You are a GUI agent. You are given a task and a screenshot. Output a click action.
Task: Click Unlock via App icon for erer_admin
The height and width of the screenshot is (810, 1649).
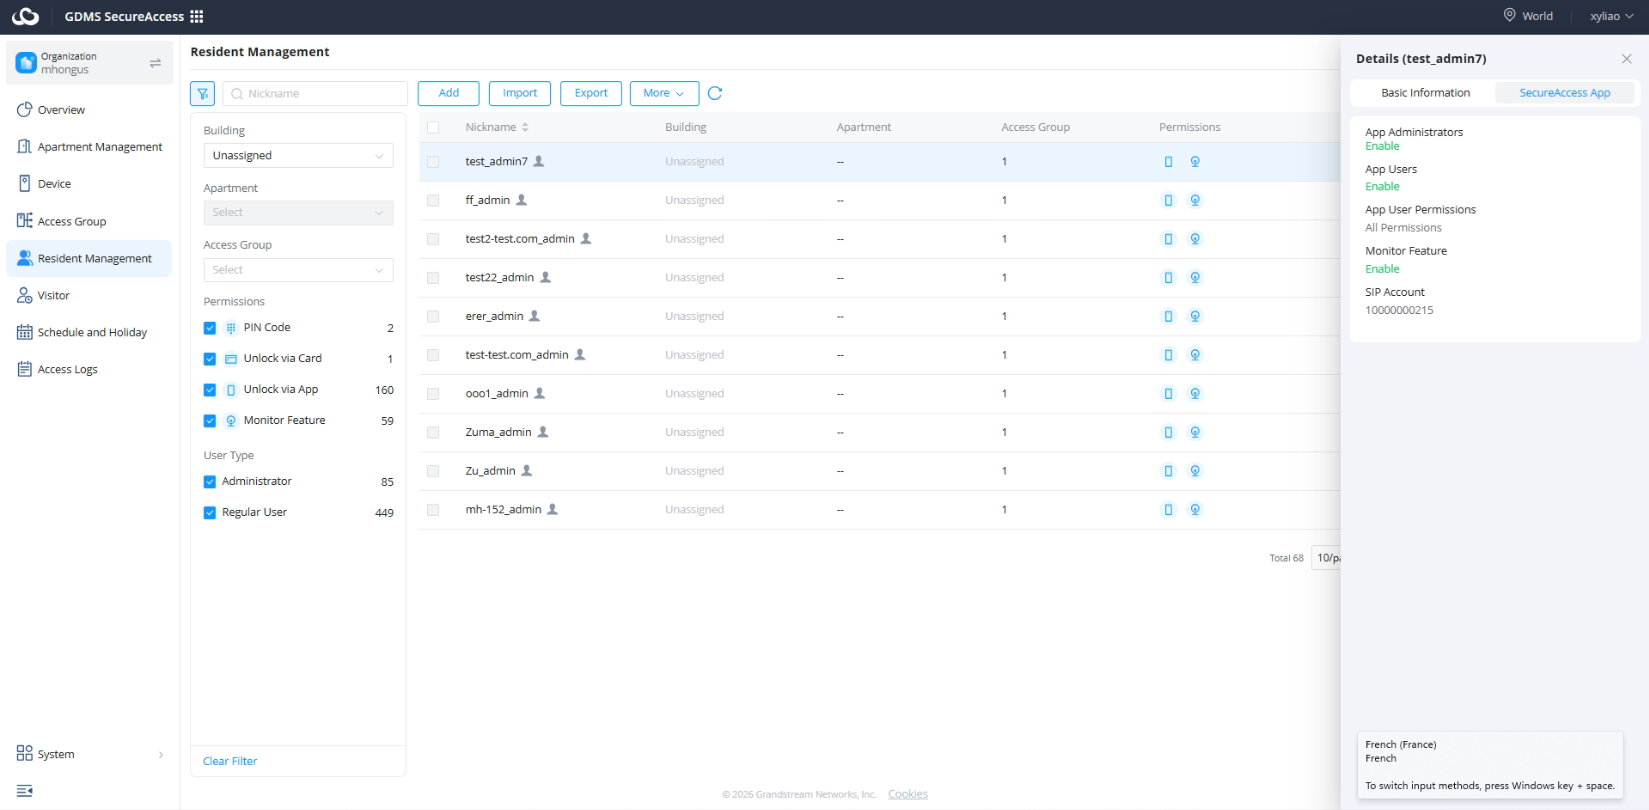click(x=1168, y=316)
